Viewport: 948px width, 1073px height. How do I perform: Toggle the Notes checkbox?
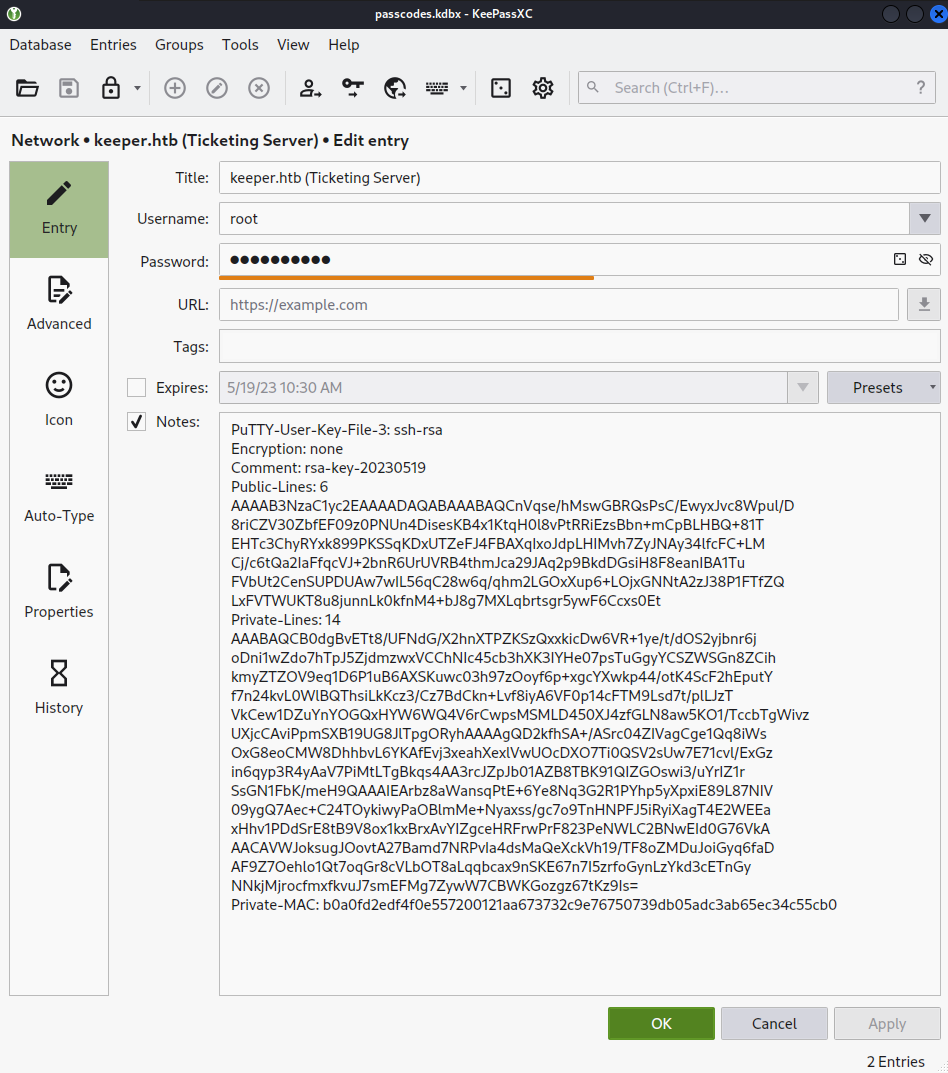[x=136, y=422]
